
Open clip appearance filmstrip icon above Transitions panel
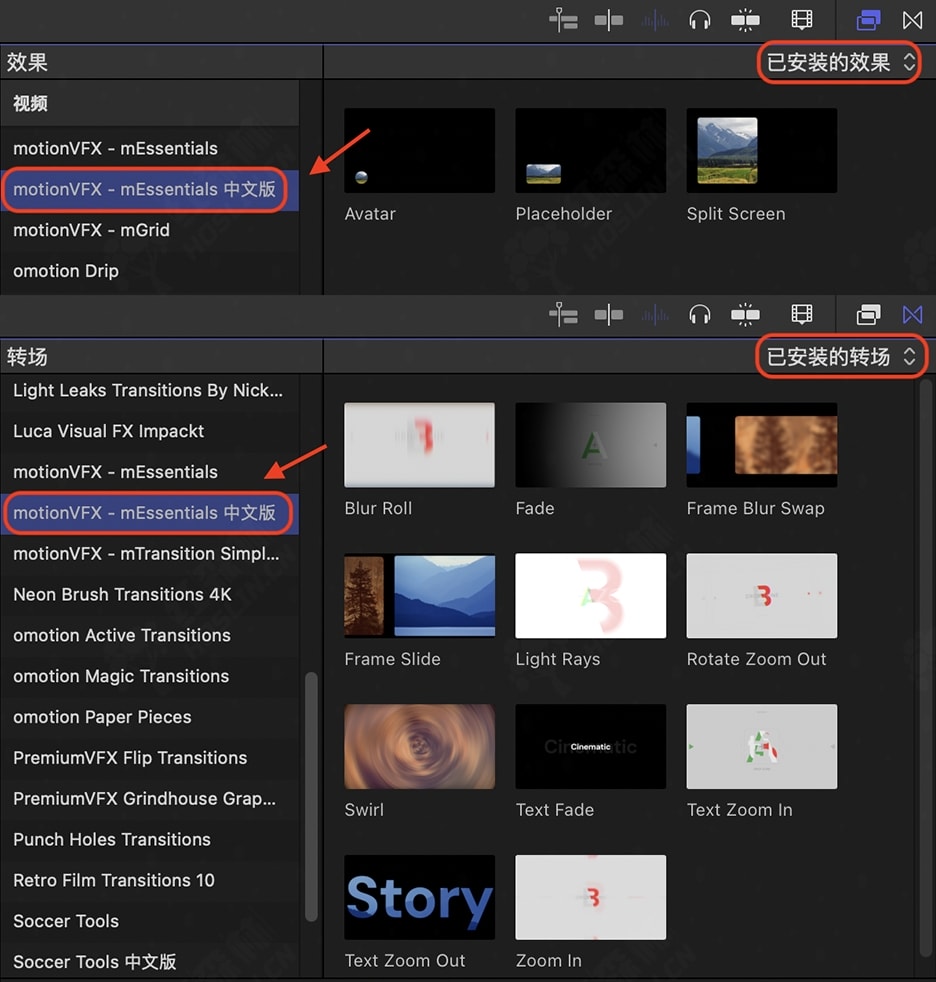coord(801,314)
